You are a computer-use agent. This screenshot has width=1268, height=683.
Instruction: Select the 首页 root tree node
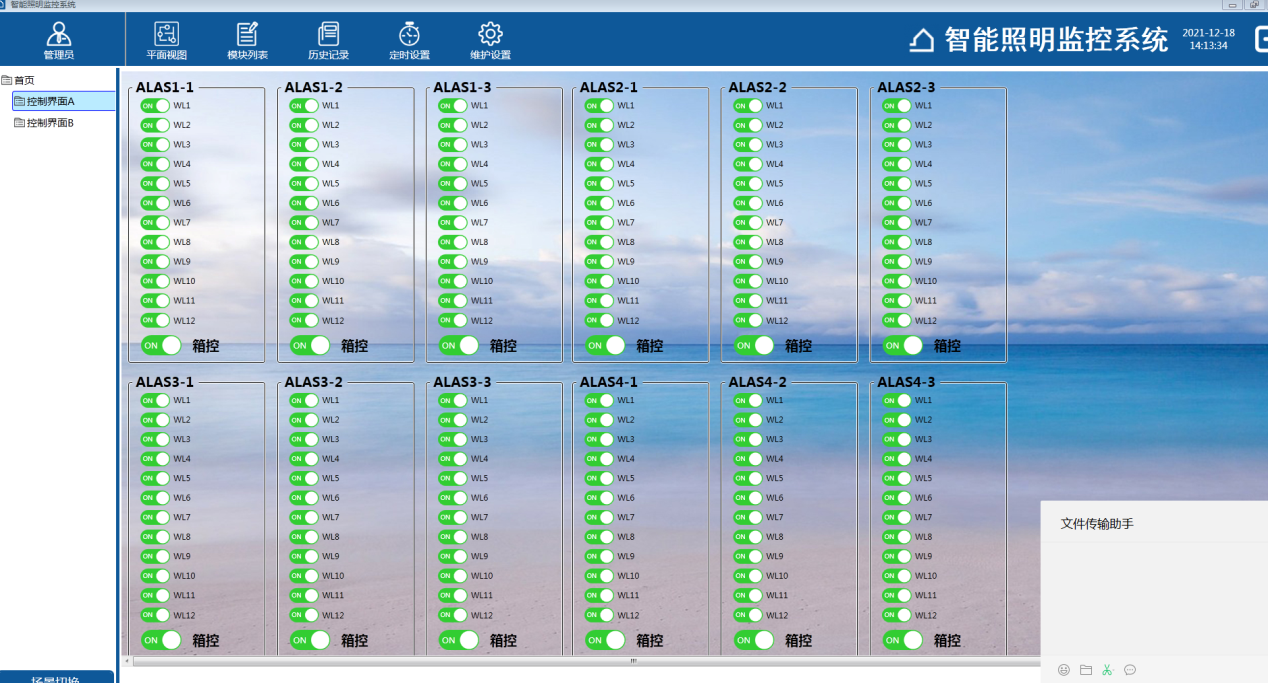point(24,80)
